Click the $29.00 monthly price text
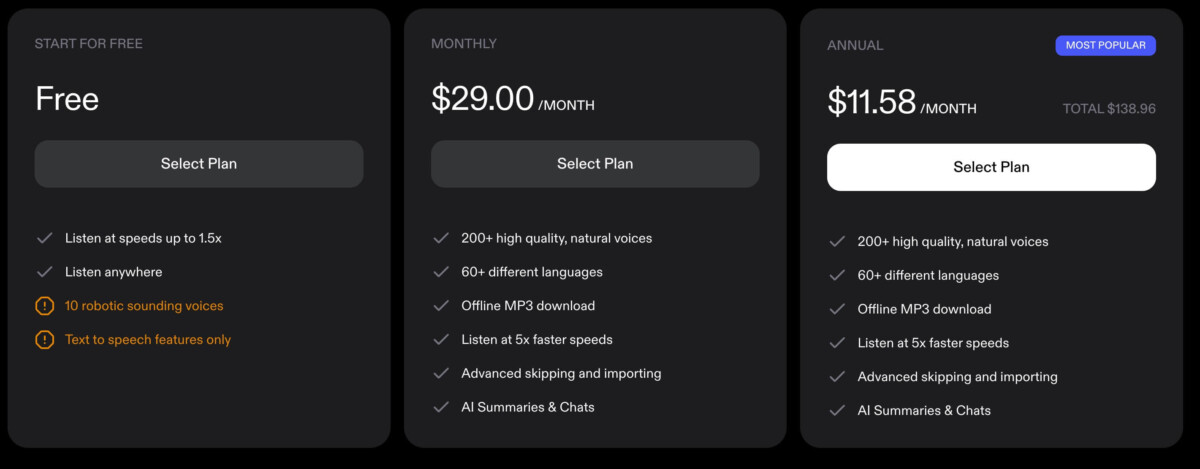Image resolution: width=1200 pixels, height=469 pixels. (x=483, y=98)
